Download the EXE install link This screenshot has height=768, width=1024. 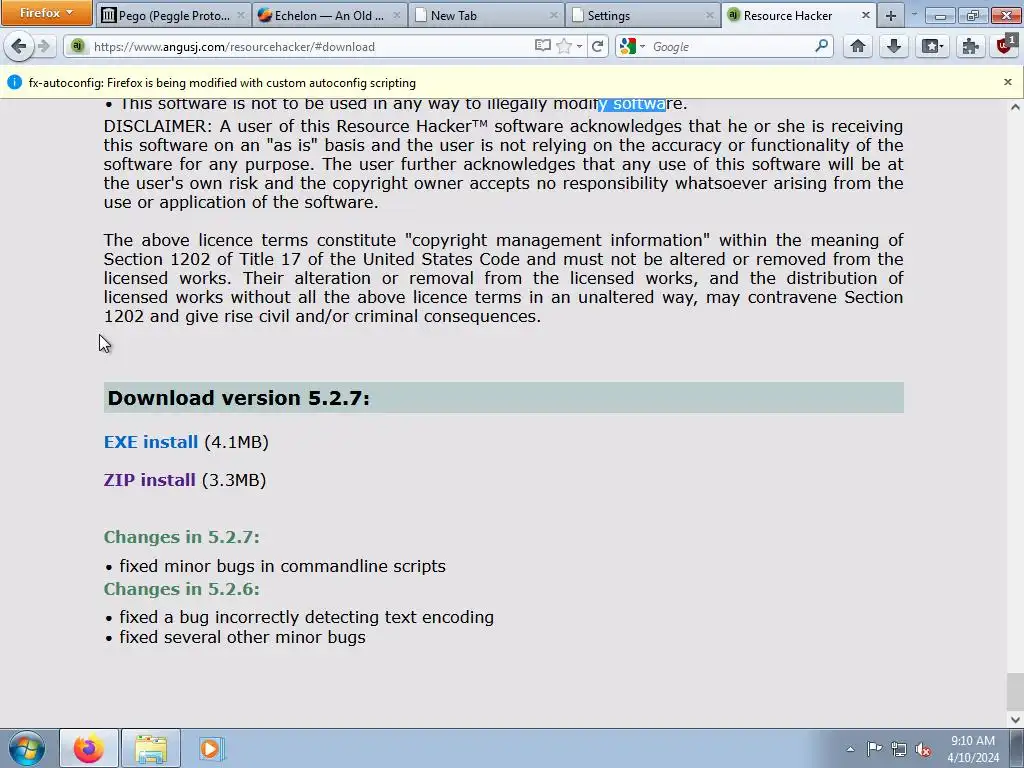[151, 442]
